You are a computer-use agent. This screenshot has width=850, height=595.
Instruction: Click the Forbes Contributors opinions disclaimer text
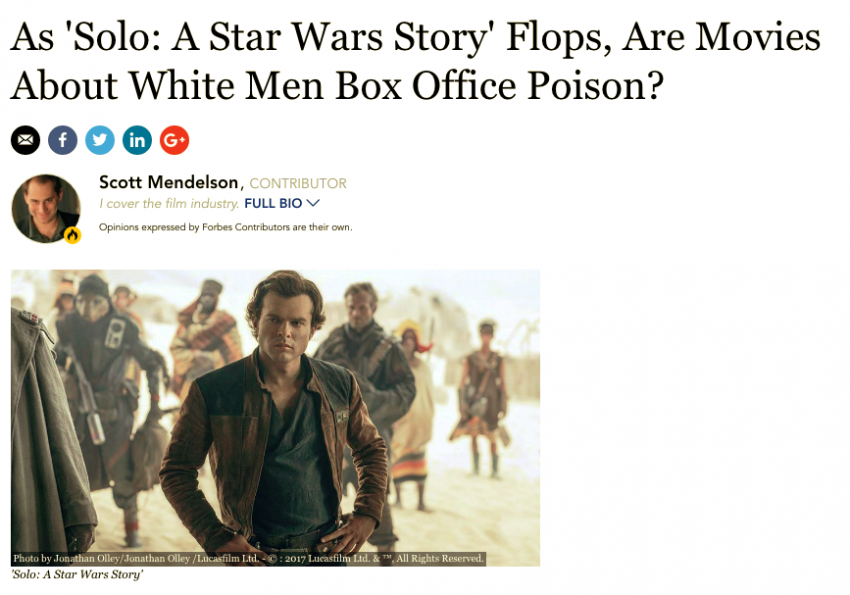[x=226, y=227]
